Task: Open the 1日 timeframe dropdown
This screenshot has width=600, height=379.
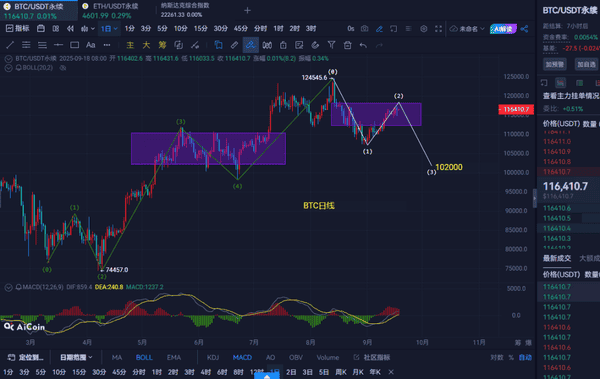Action: point(109,29)
